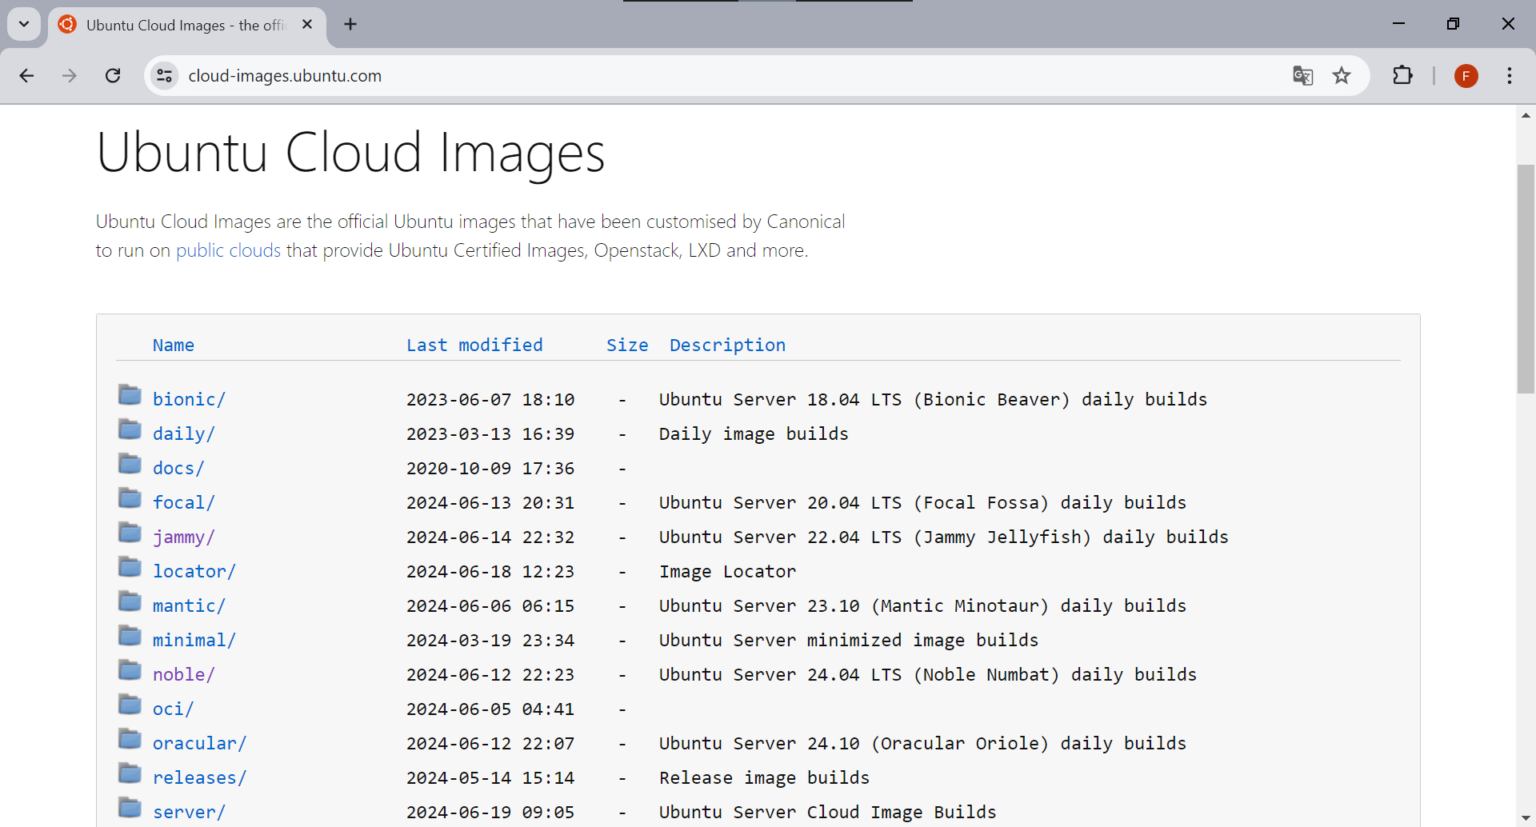The width and height of the screenshot is (1536, 827).
Task: Open the Google Translate page icon
Action: click(x=1302, y=76)
